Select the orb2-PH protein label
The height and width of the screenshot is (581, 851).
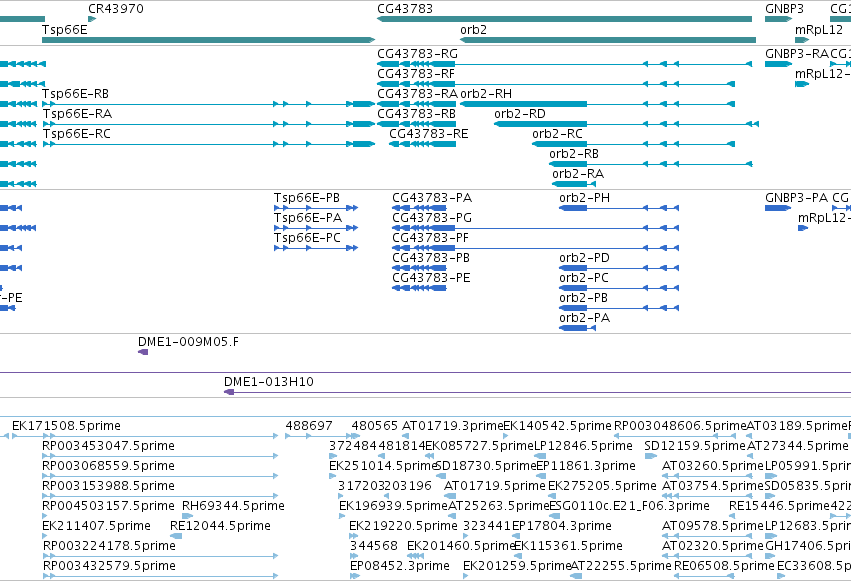point(585,198)
